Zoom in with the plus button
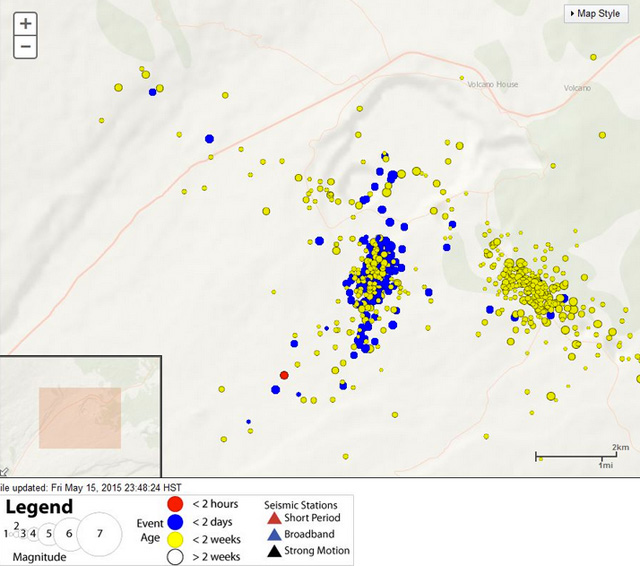640x566 pixels. 26,24
